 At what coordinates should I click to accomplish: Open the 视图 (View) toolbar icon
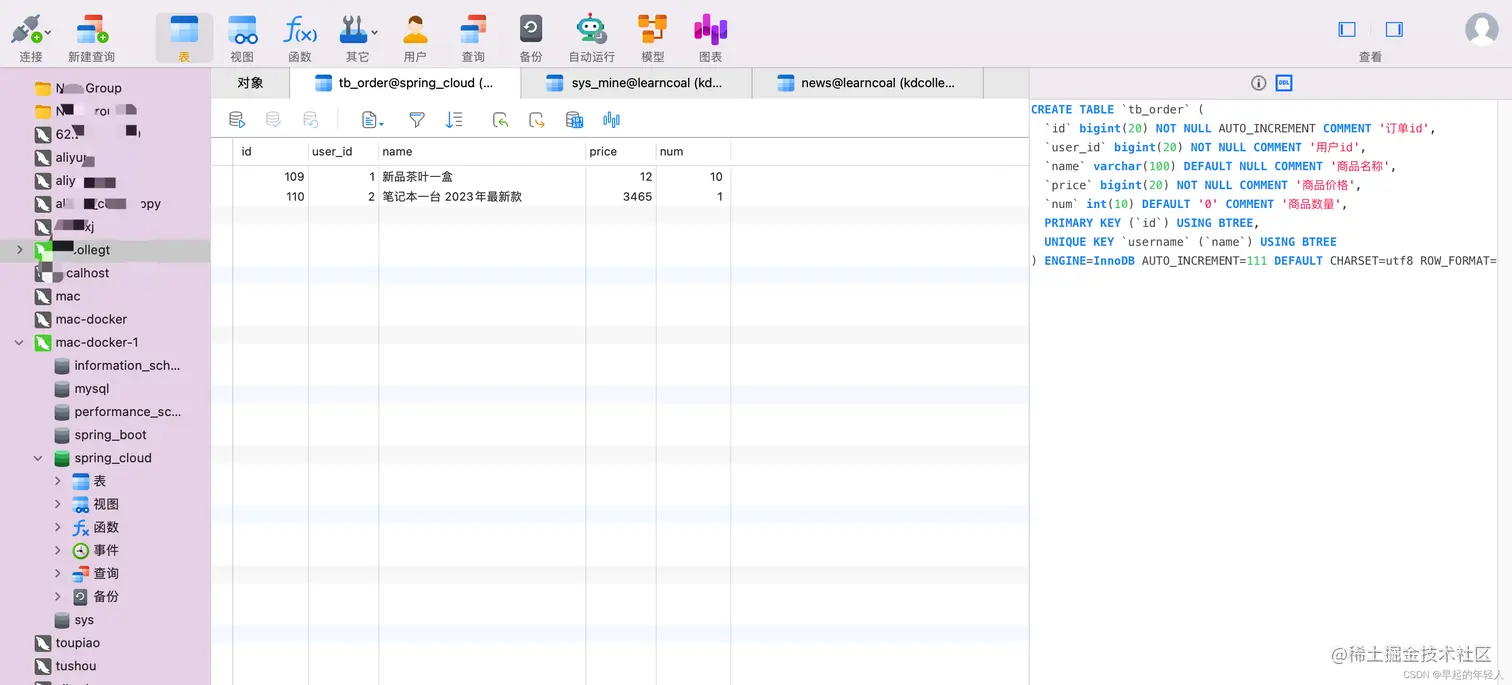(242, 37)
